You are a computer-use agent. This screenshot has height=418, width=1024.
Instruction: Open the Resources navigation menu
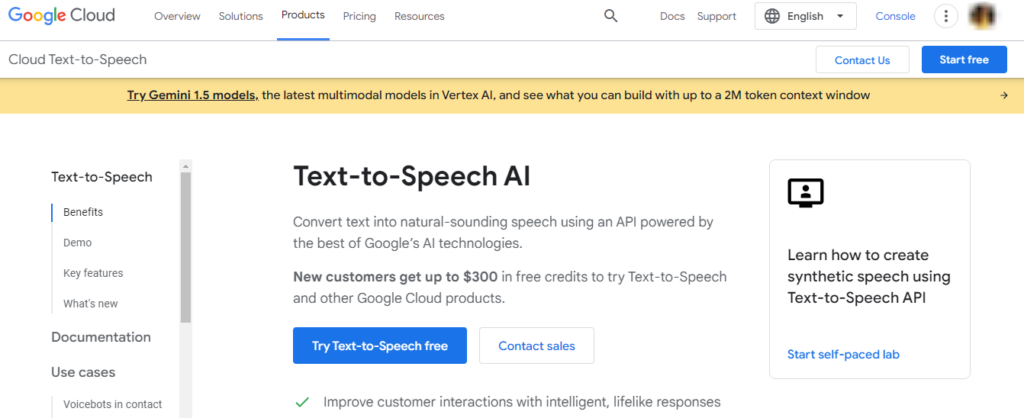click(419, 16)
